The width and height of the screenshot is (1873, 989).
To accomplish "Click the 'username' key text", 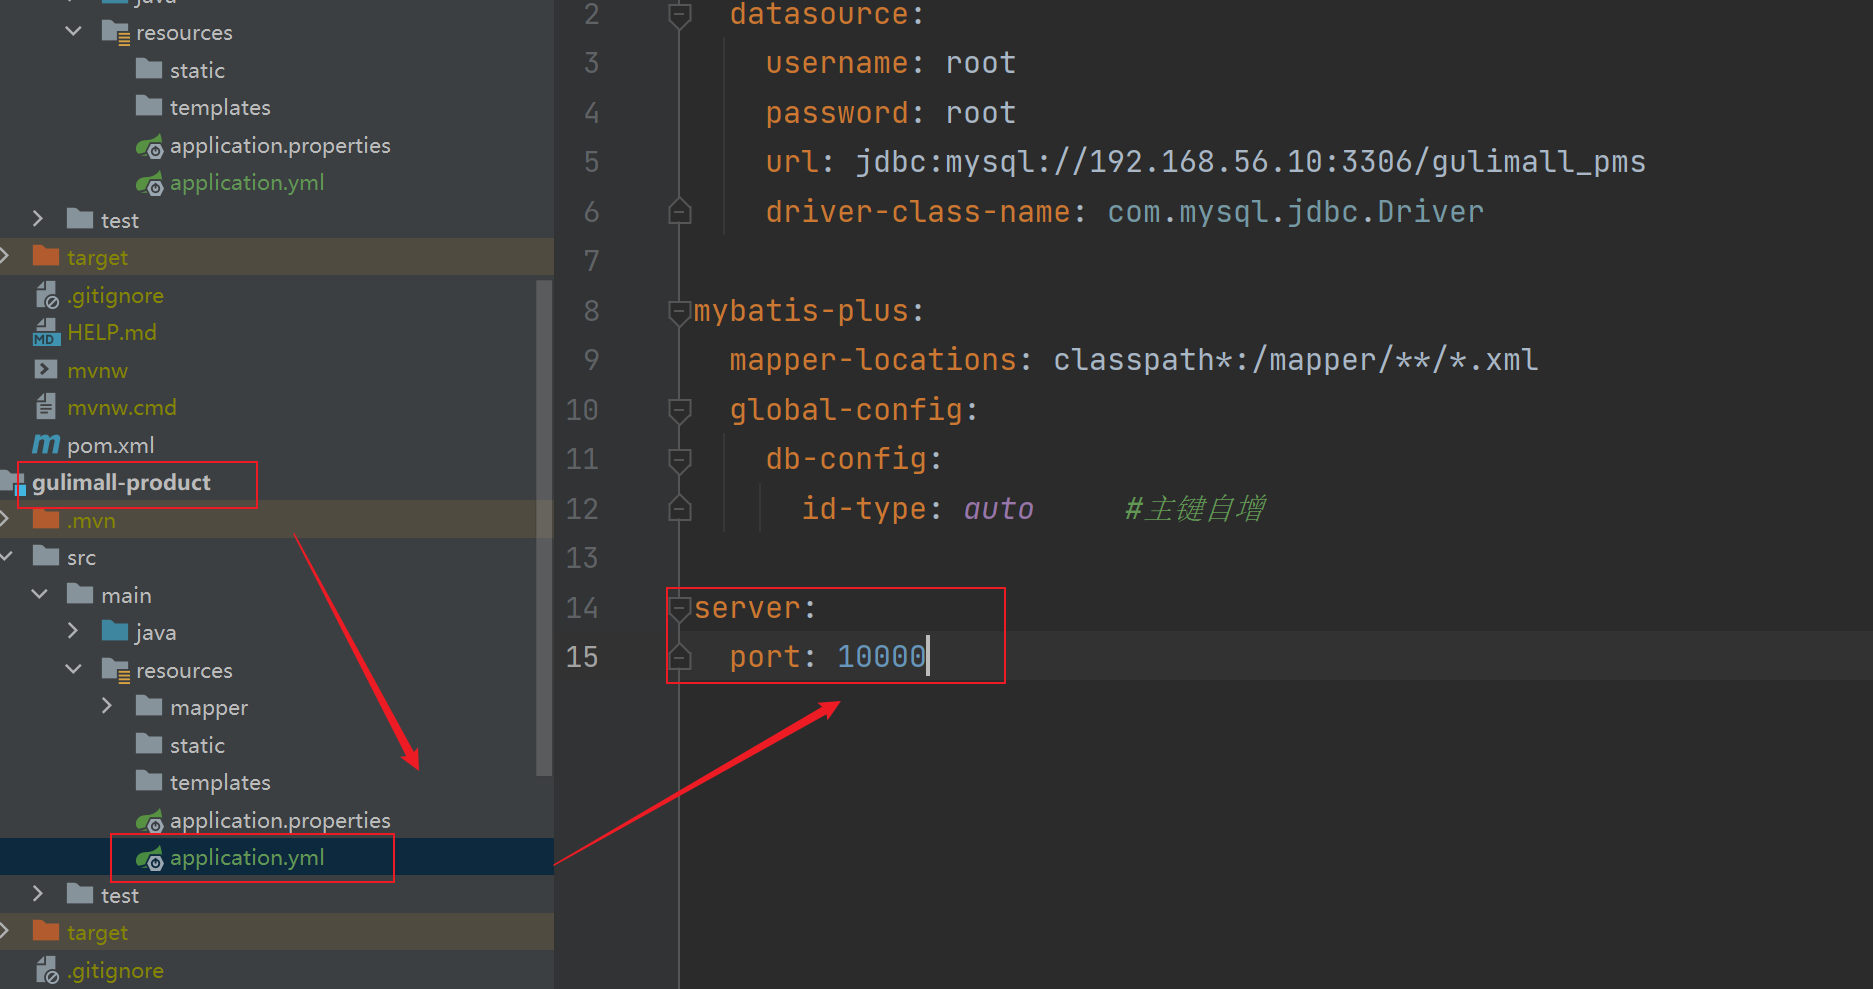I will [x=837, y=62].
